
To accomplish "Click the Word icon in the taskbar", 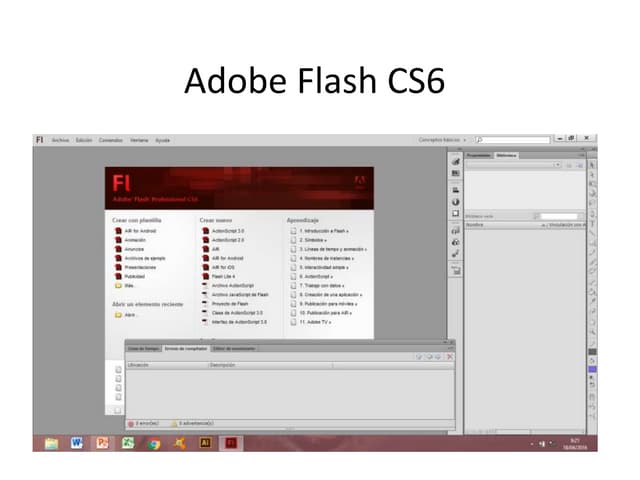I will [x=77, y=442].
